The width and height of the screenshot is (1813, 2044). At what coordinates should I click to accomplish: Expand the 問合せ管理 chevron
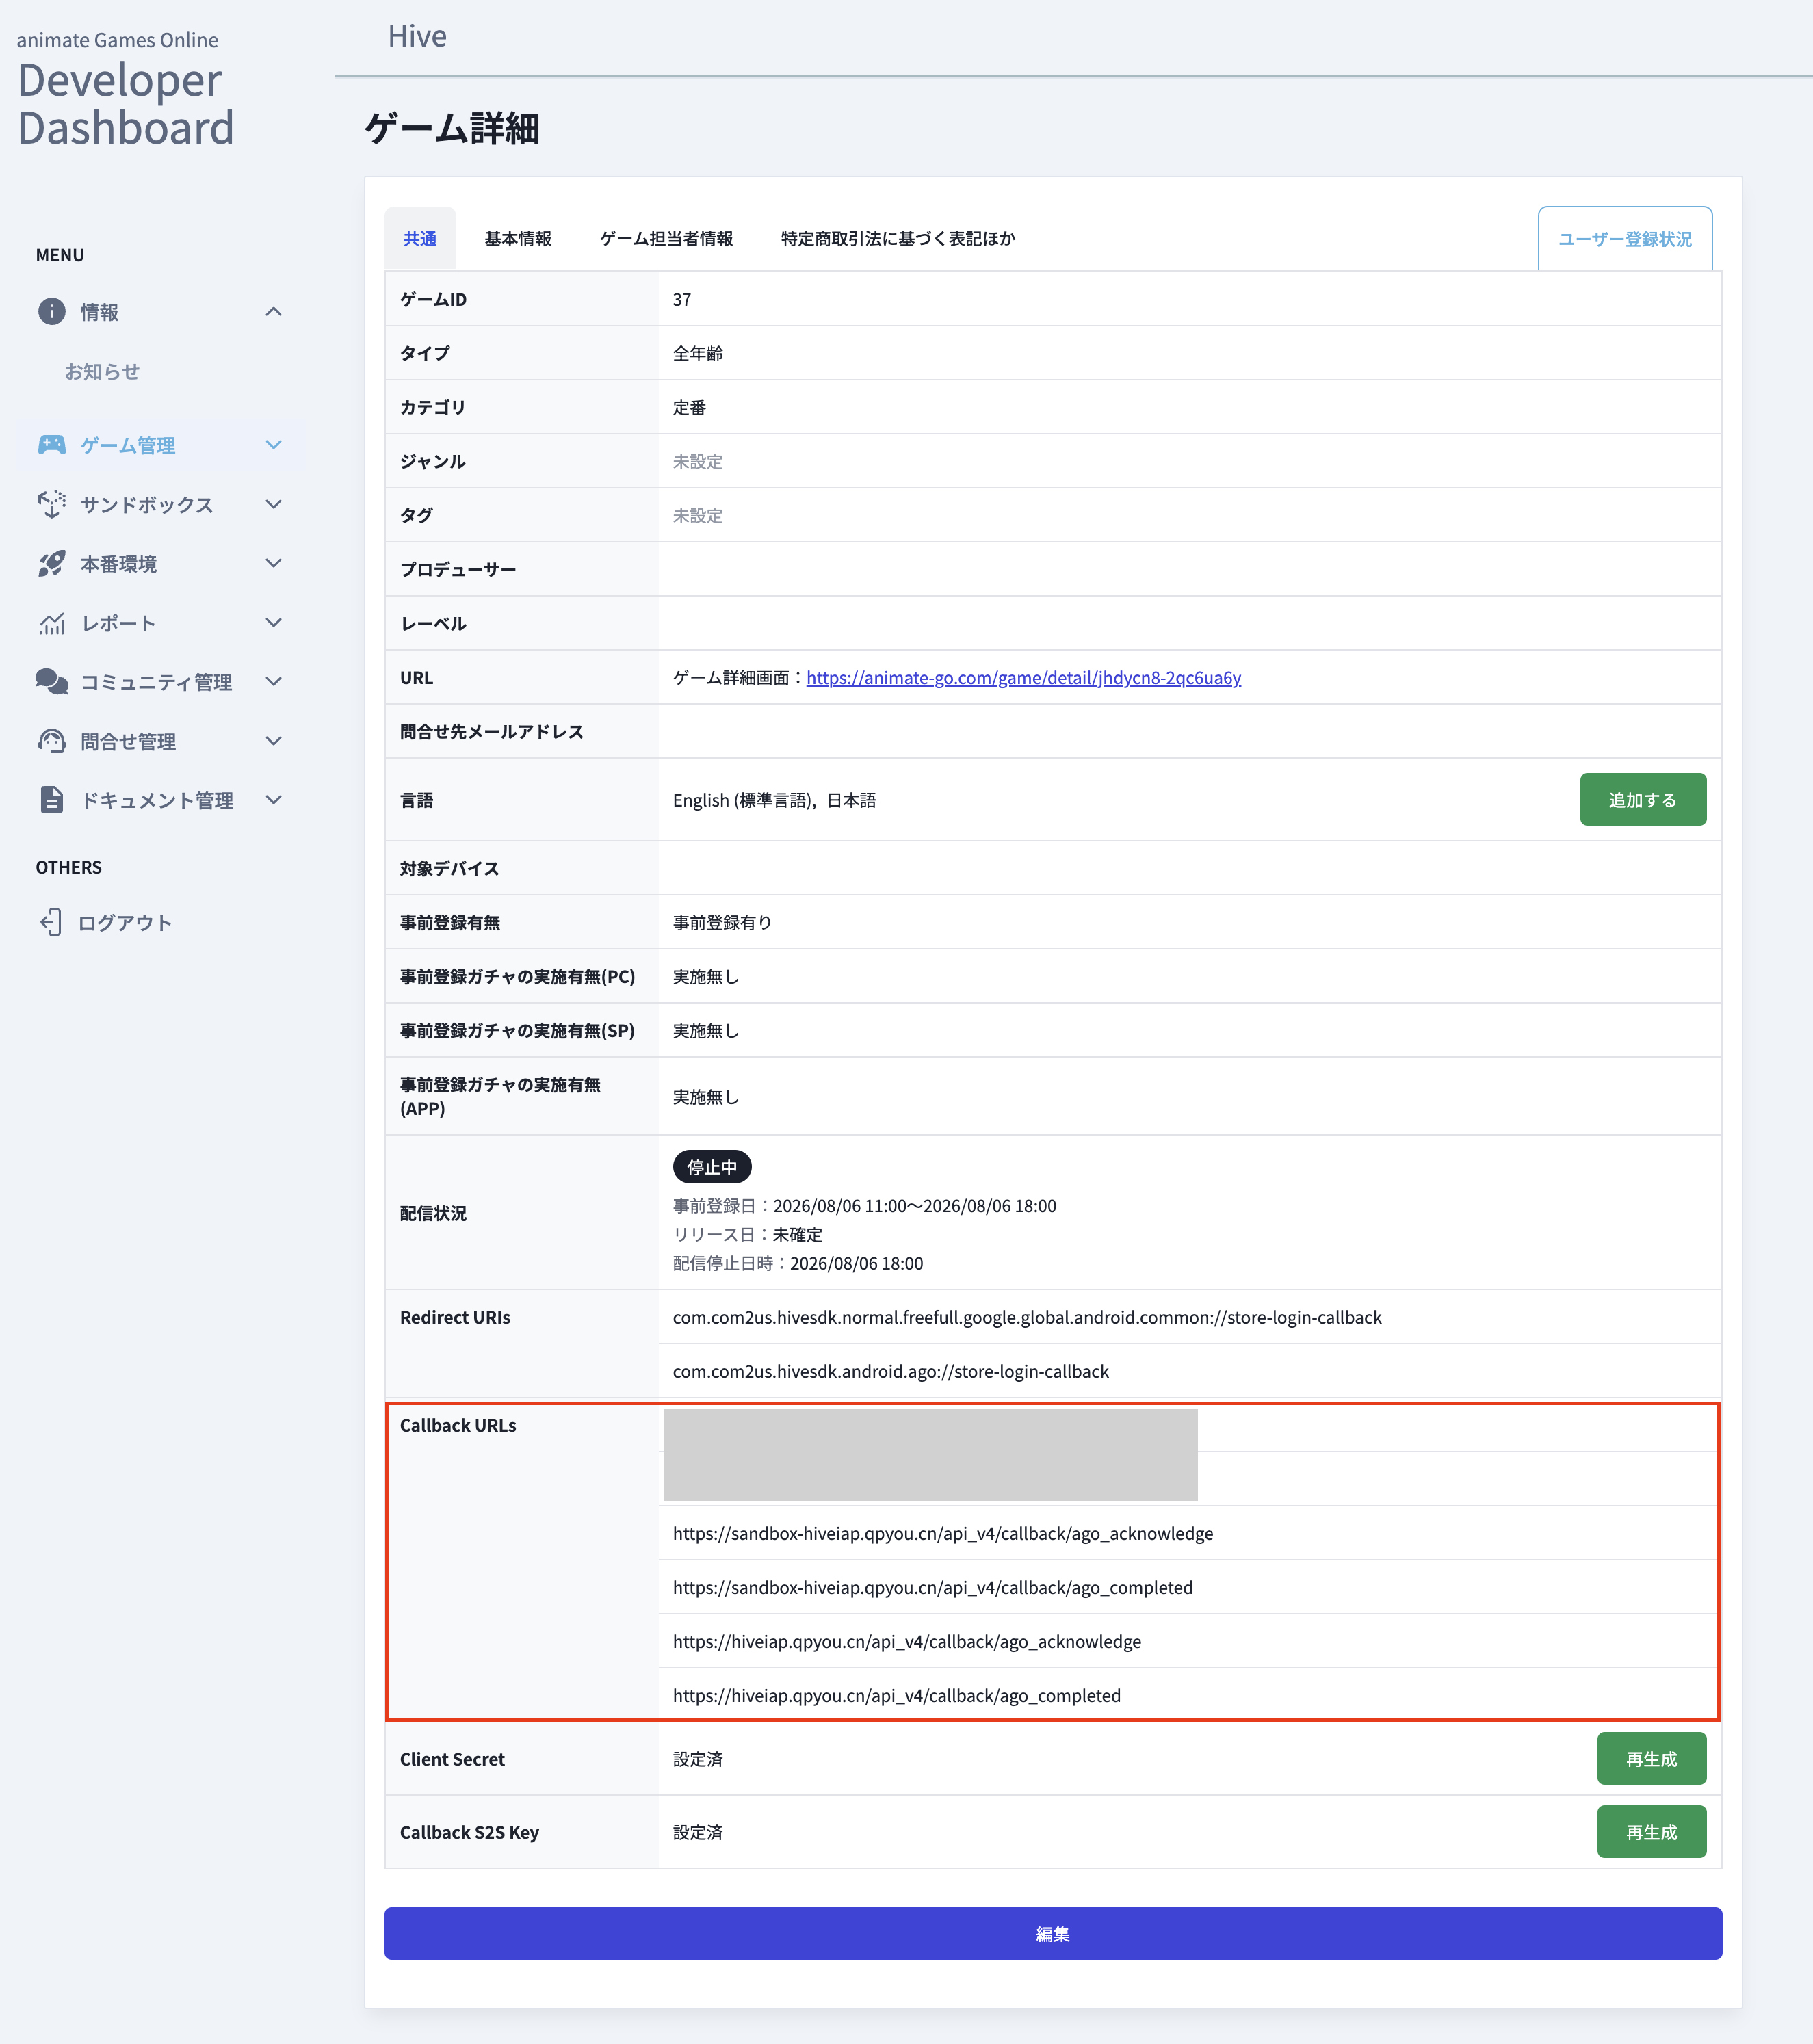click(273, 741)
